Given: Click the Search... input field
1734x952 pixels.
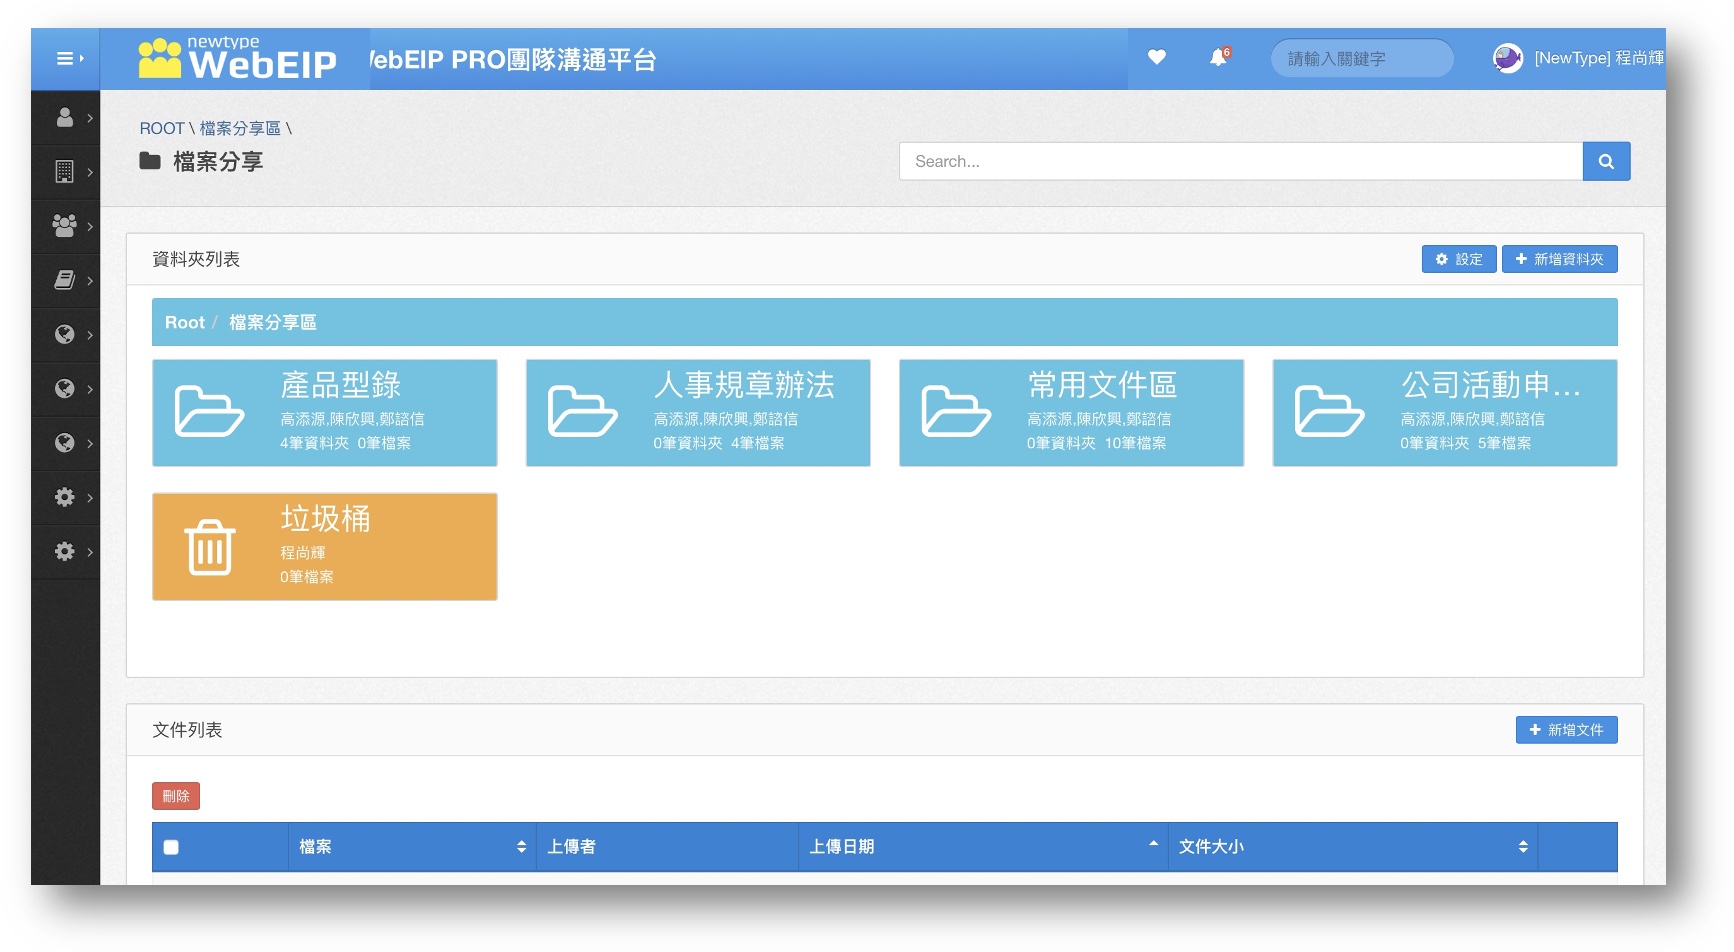Looking at the screenshot, I should (1240, 161).
